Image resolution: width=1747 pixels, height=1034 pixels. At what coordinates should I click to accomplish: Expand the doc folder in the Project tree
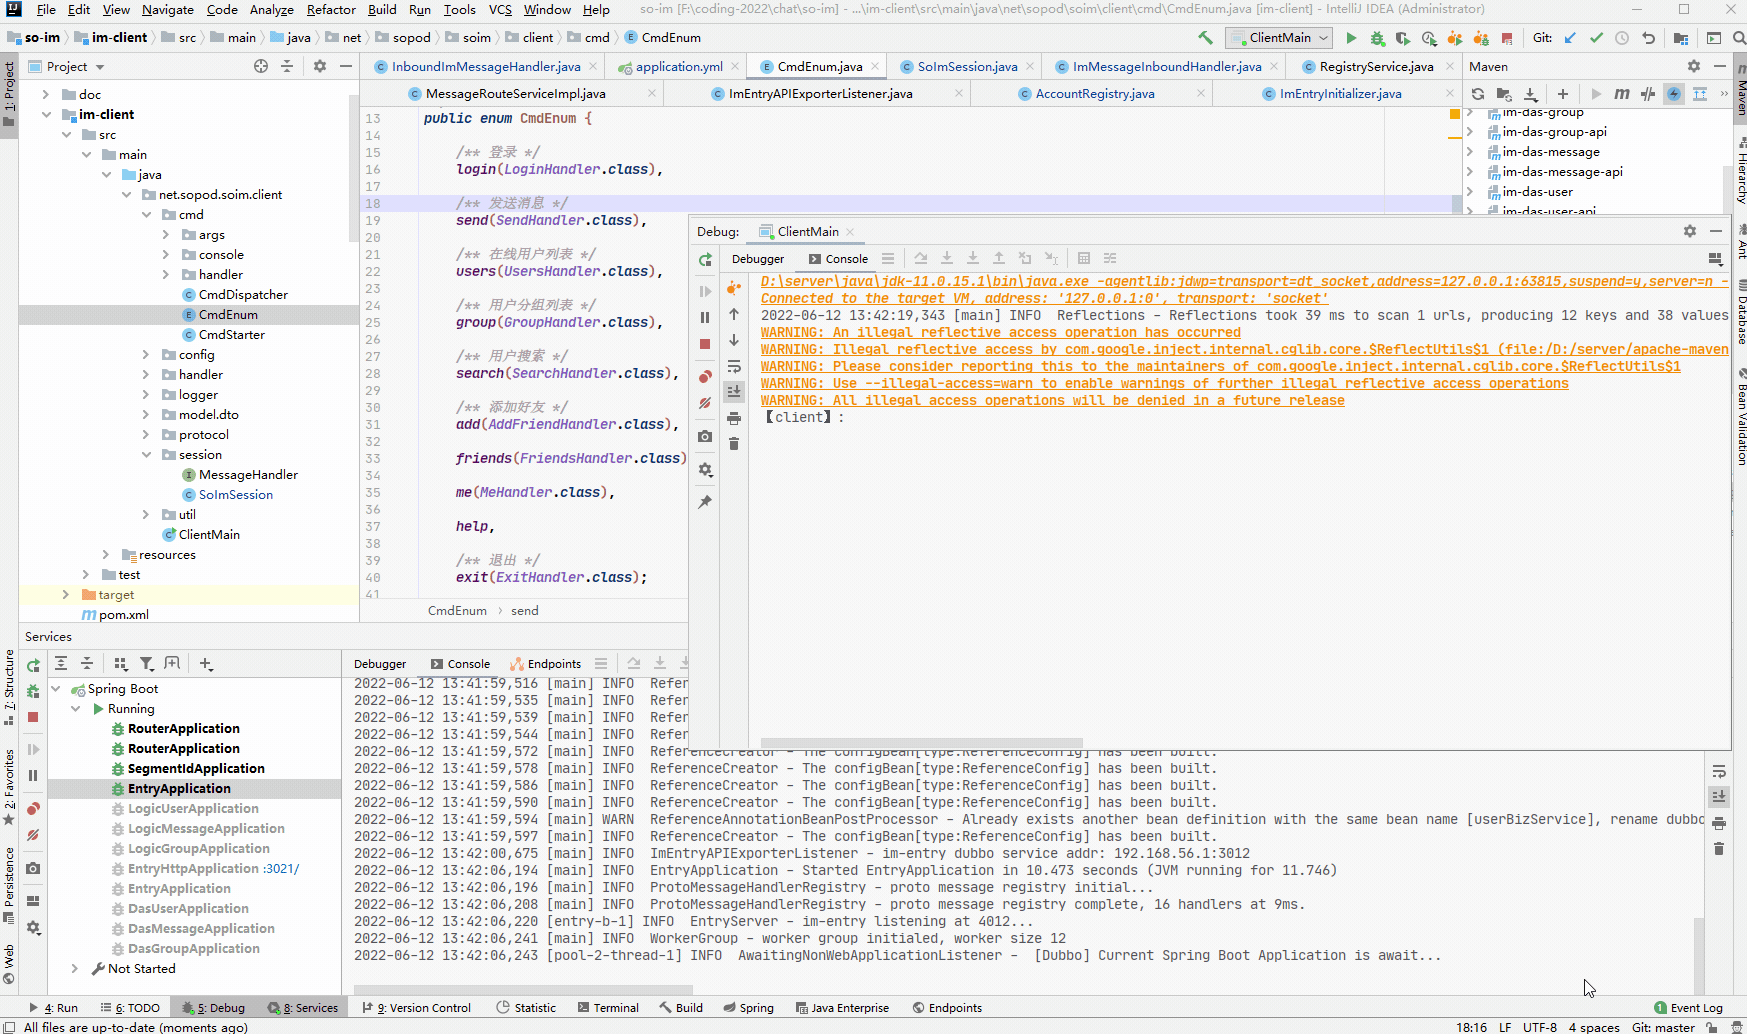click(x=46, y=95)
